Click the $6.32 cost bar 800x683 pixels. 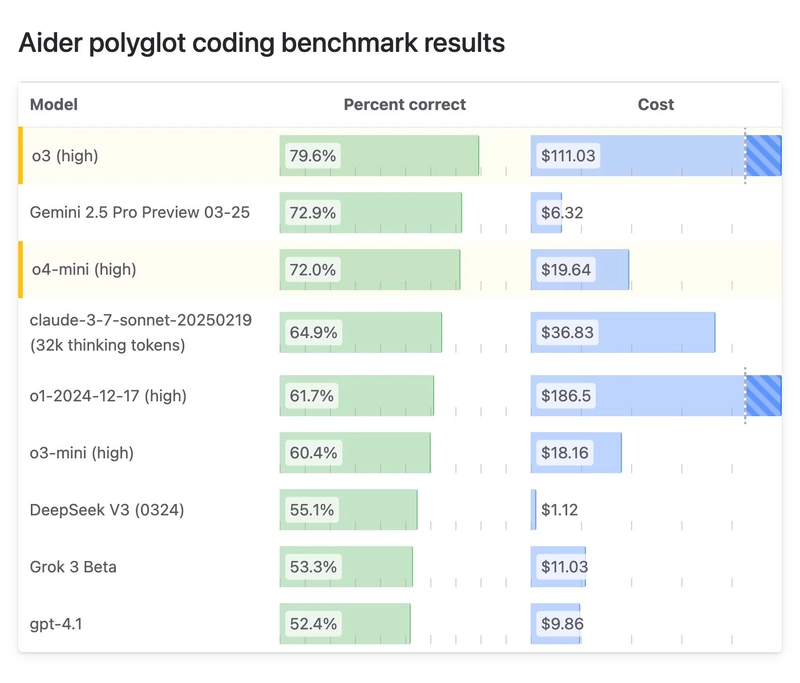coord(546,213)
